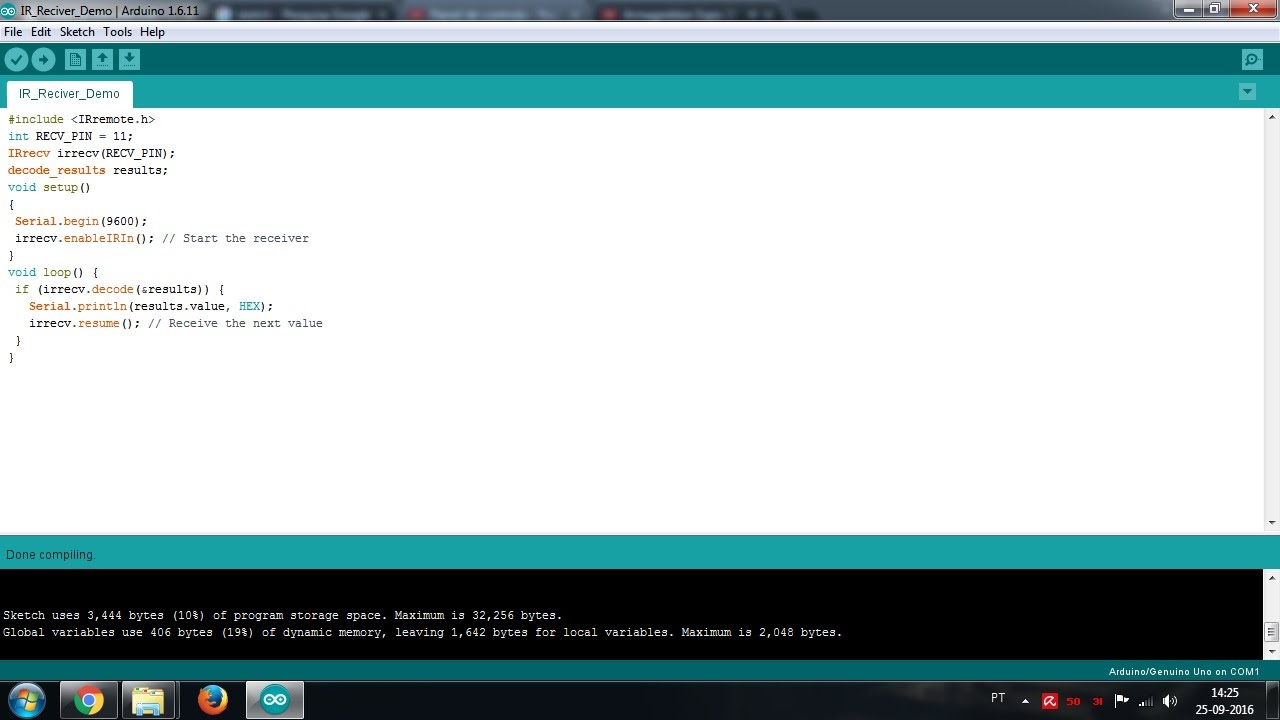Open Windows Explorer from the taskbar

pyautogui.click(x=148, y=700)
